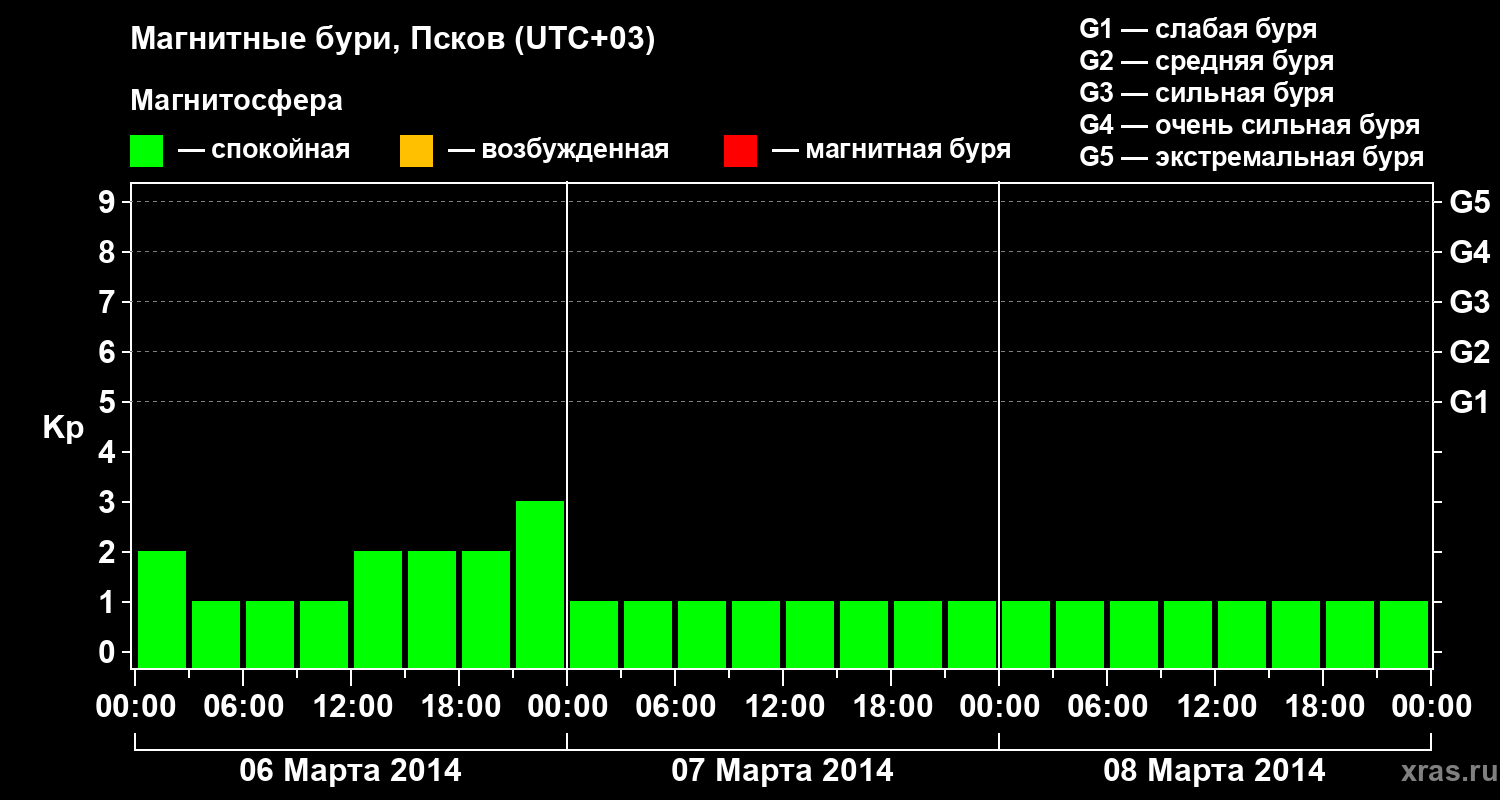This screenshot has width=1500, height=800.
Task: Click the '— спокойная' legend label
Action: pyautogui.click(x=264, y=150)
